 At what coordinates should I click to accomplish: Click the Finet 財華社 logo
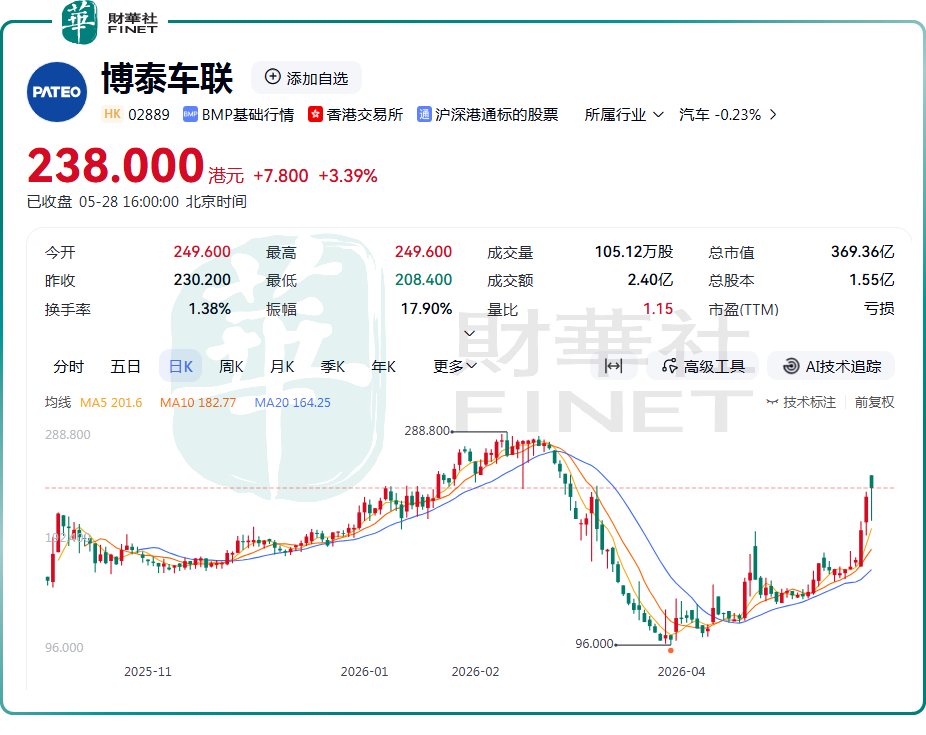point(110,22)
